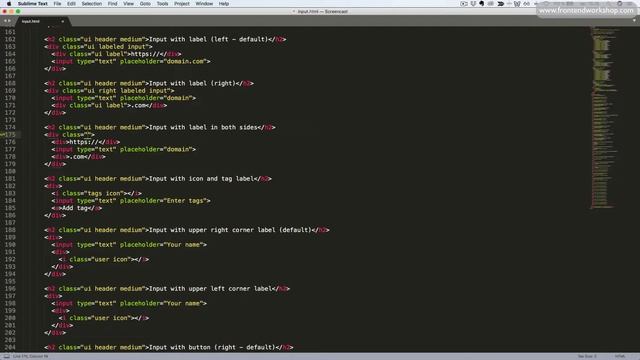Open the Edit menu
The width and height of the screenshot is (640, 360).
click(x=71, y=4)
